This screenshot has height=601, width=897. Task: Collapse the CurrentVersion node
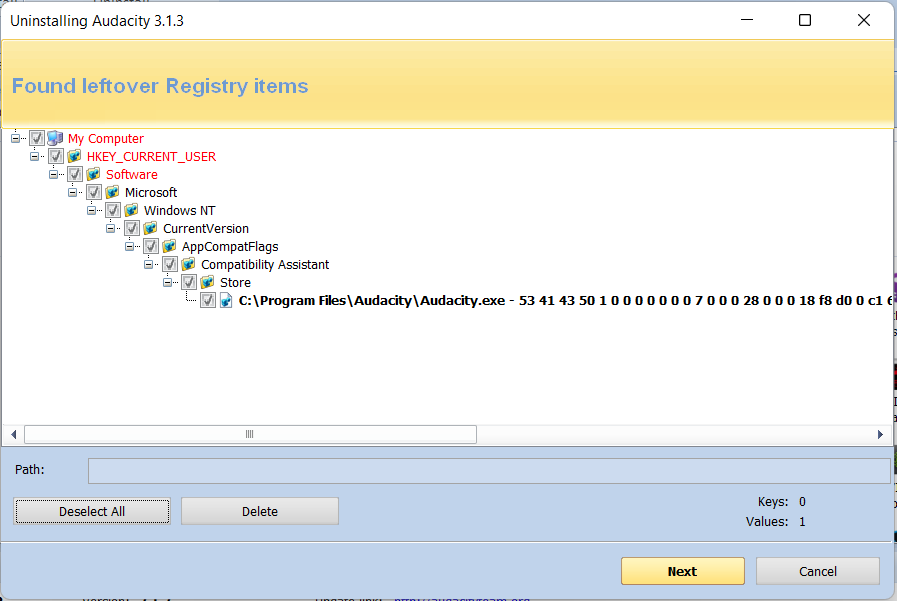(110, 228)
